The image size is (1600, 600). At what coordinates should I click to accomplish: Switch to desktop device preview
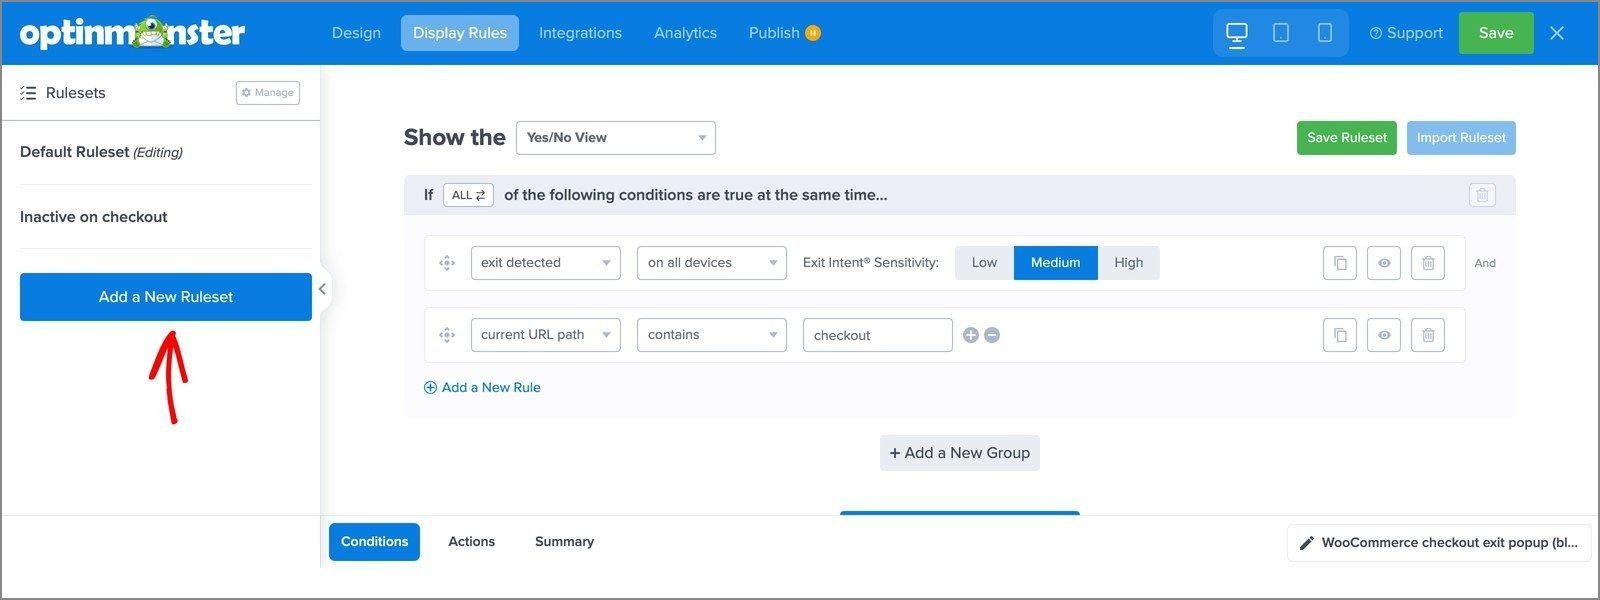(x=1237, y=33)
